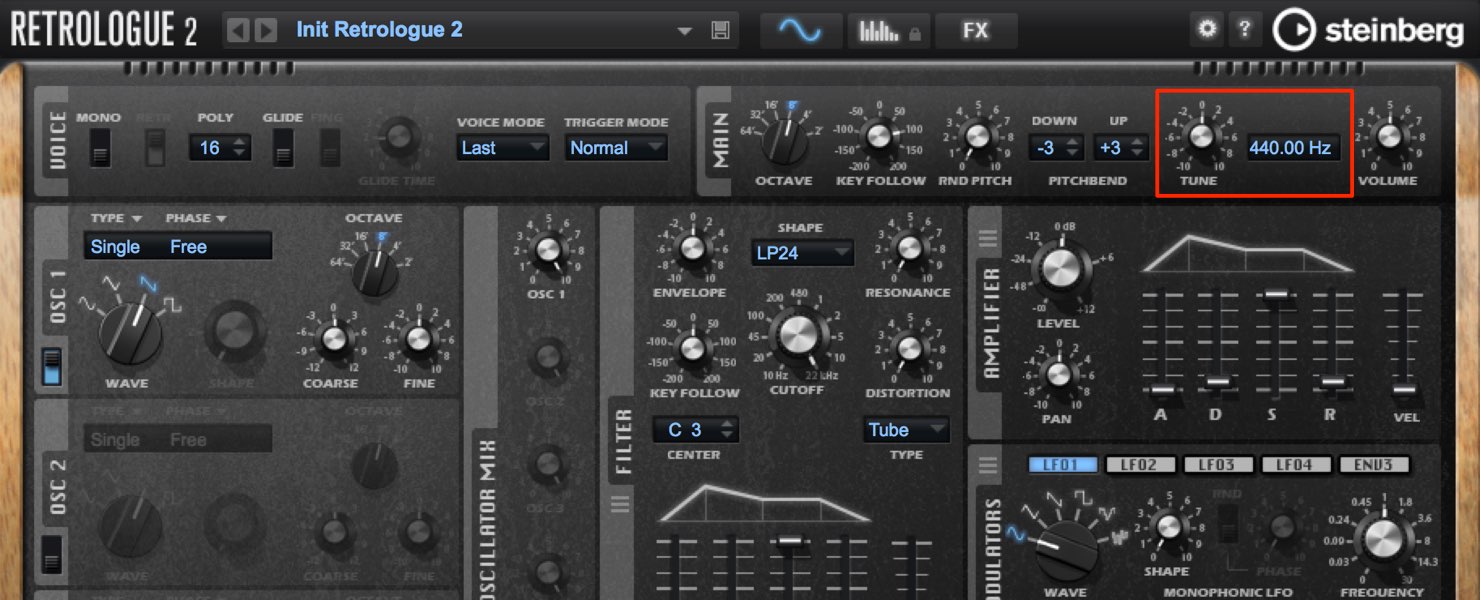Switch to the FX page
This screenshot has width=1480, height=600.
tap(975, 31)
